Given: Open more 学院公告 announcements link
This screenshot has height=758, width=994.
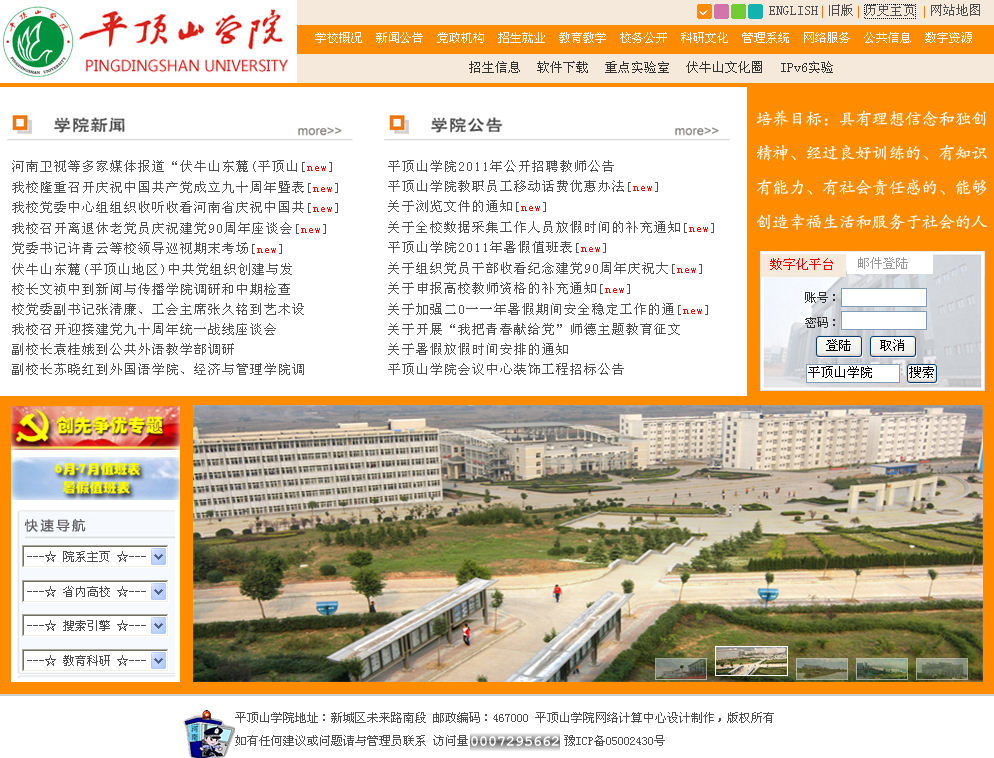Looking at the screenshot, I should point(696,131).
